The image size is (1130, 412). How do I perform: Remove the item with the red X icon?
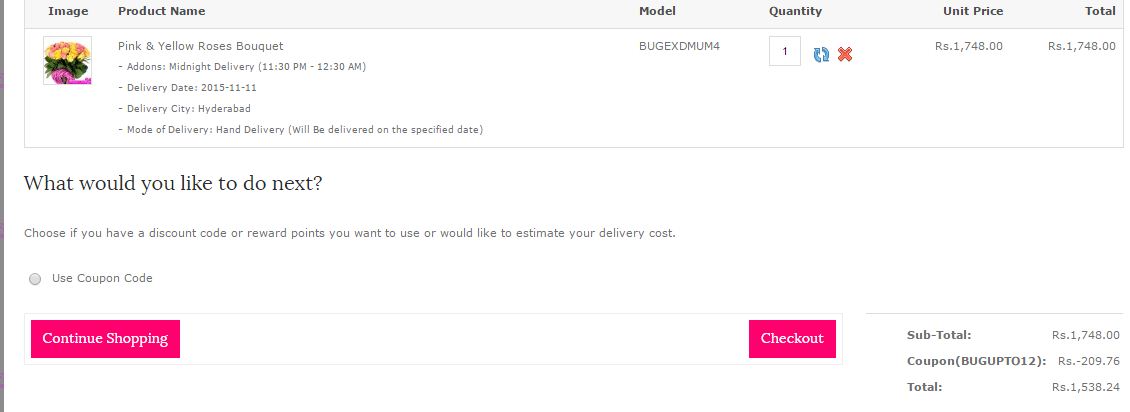tap(845, 54)
